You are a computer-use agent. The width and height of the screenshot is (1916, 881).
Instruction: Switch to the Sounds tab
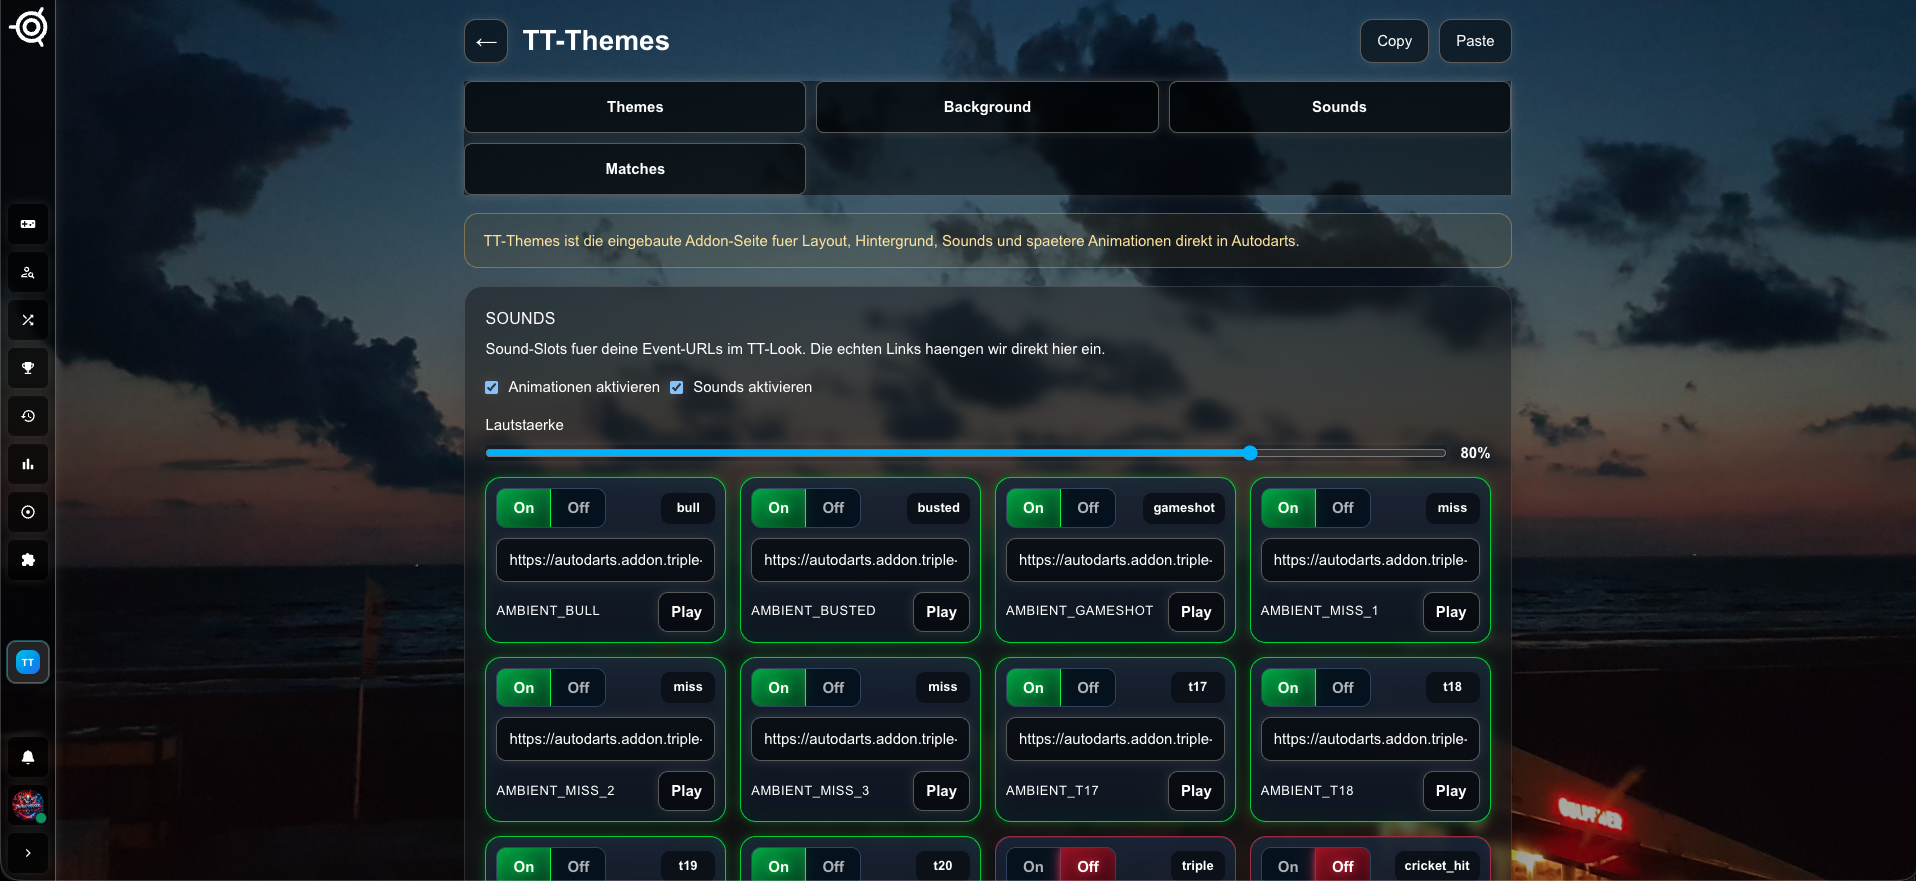pos(1339,107)
